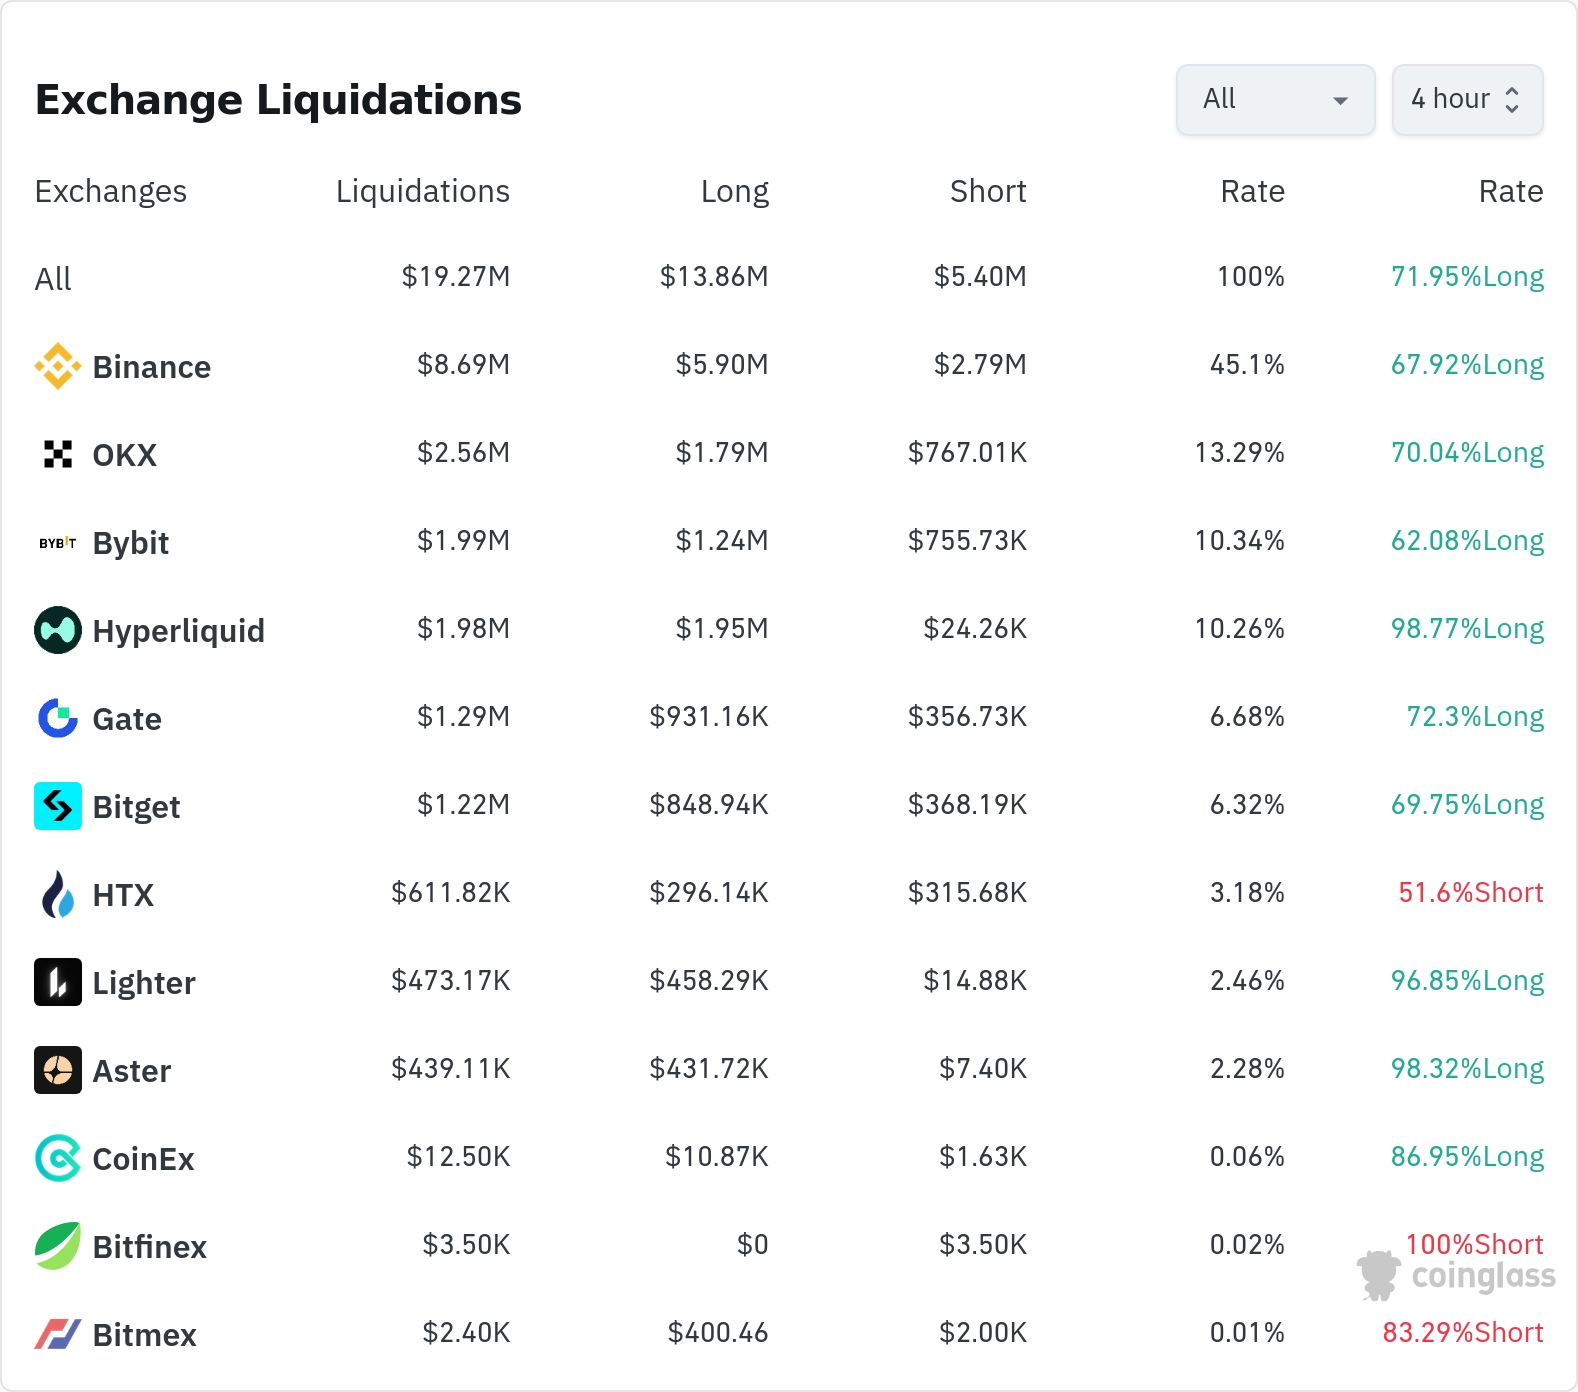1578x1392 pixels.
Task: Open the Hyperliquid exchange name link
Action: click(178, 631)
